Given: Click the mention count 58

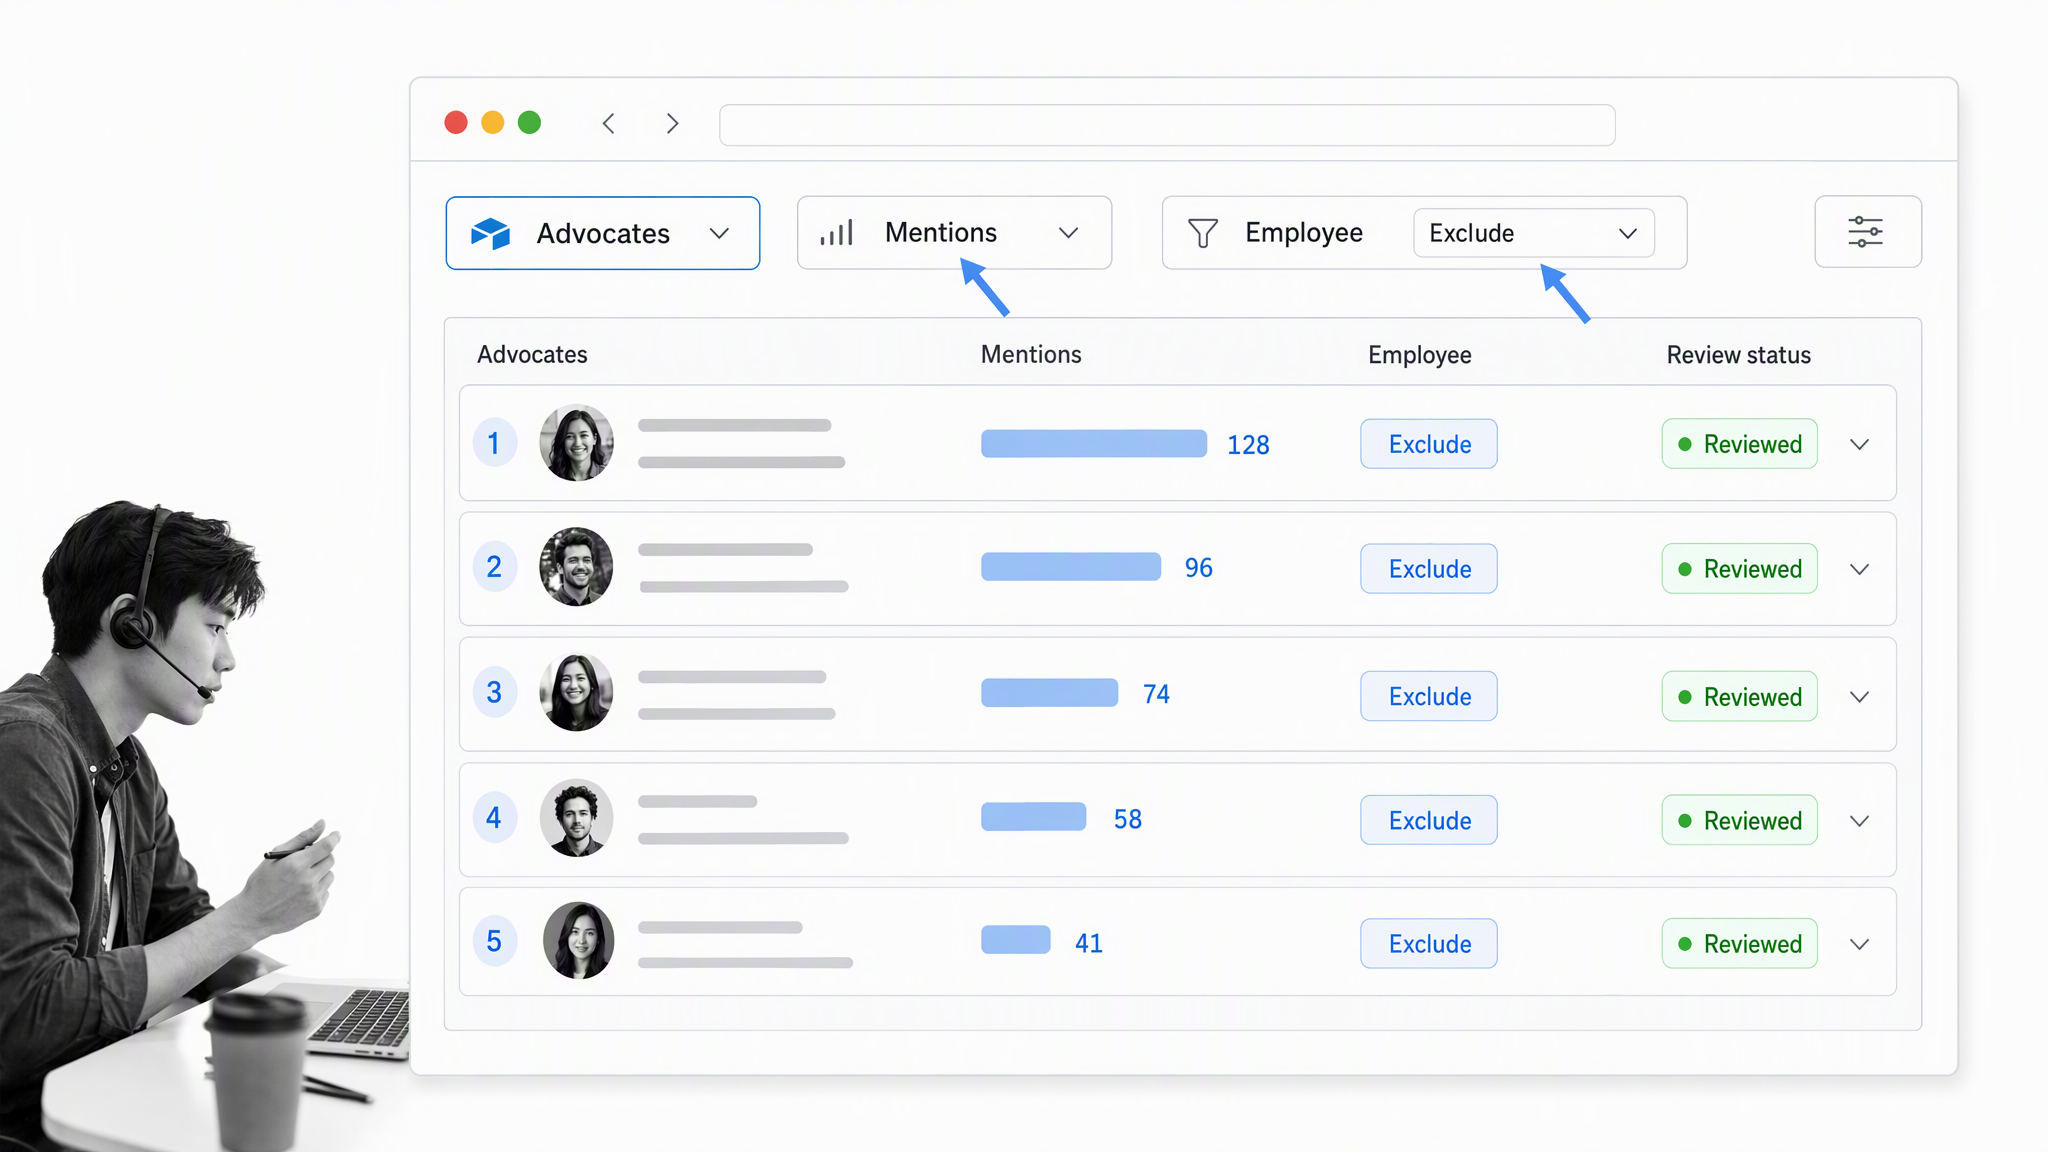Looking at the screenshot, I should point(1127,819).
